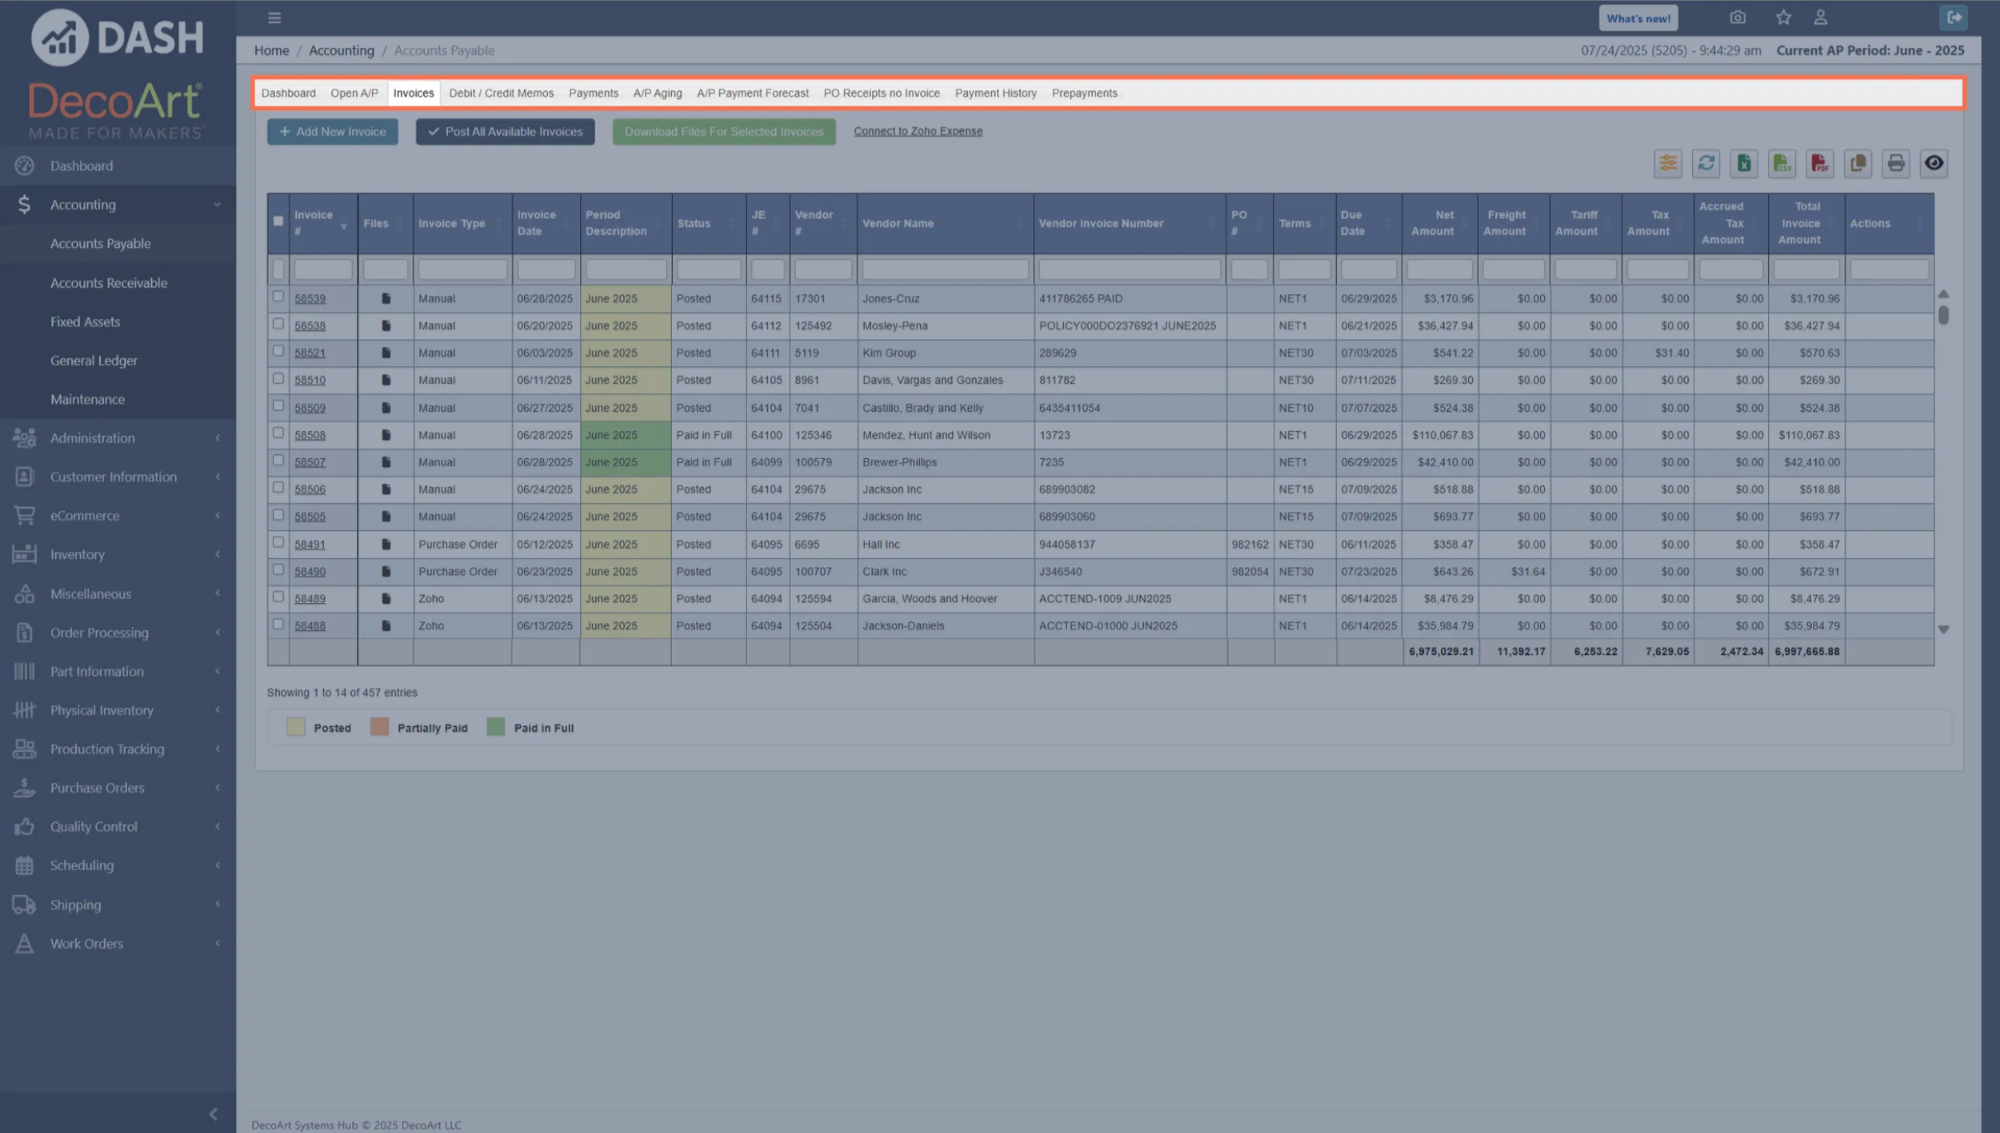Open the column visibility filter settings
The height and width of the screenshot is (1133, 2000).
click(1668, 163)
